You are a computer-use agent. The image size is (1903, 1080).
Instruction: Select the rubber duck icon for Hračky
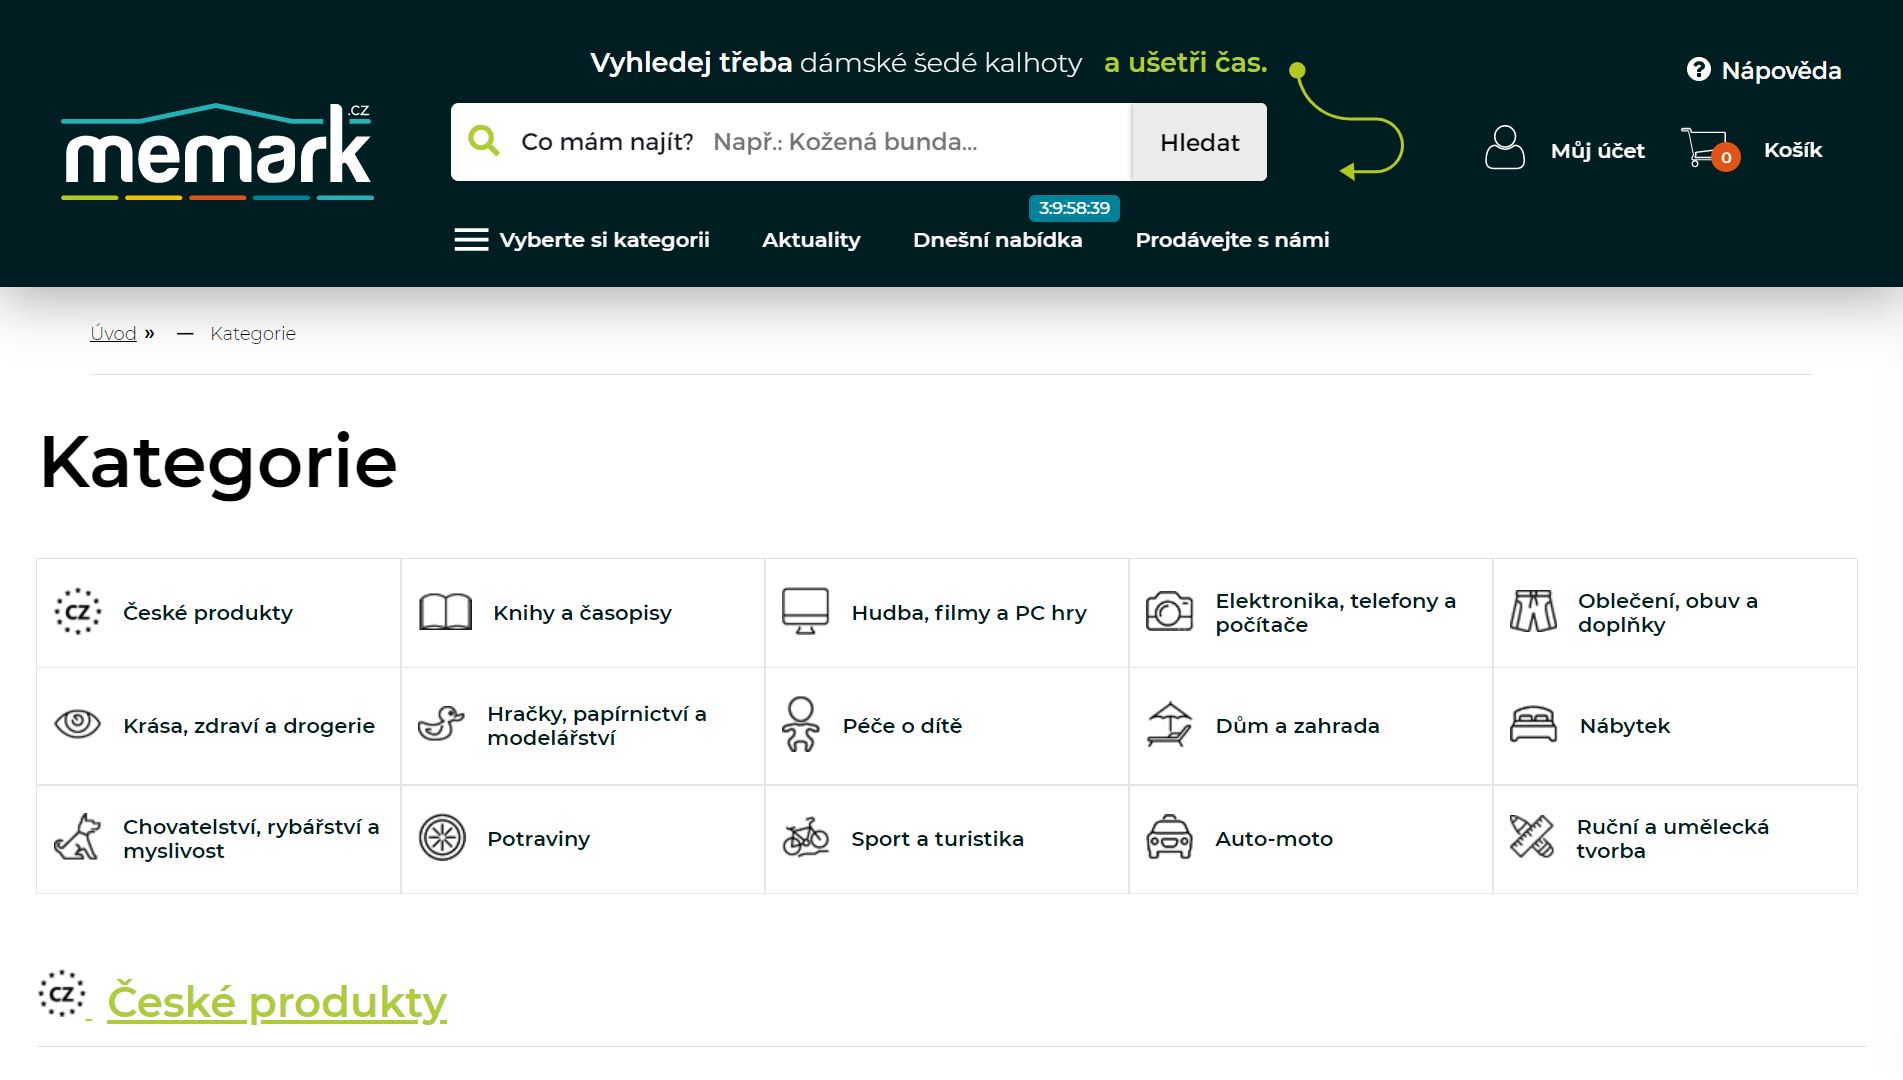click(441, 725)
